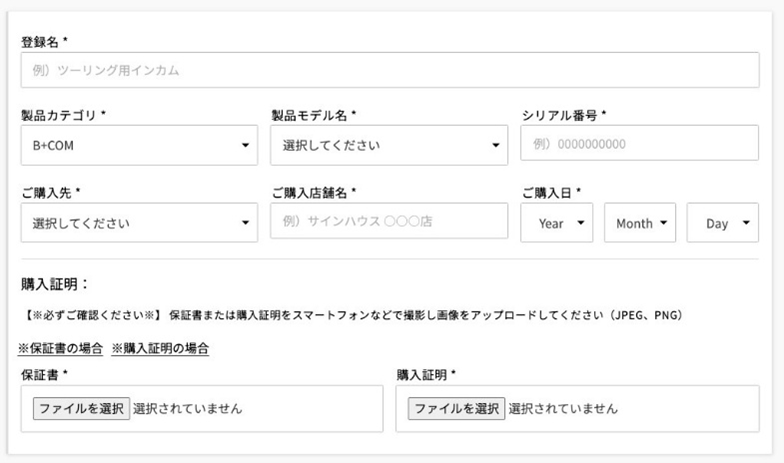Click the arrow icon in the ご購入先 select
This screenshot has height=463, width=784.
[x=245, y=223]
